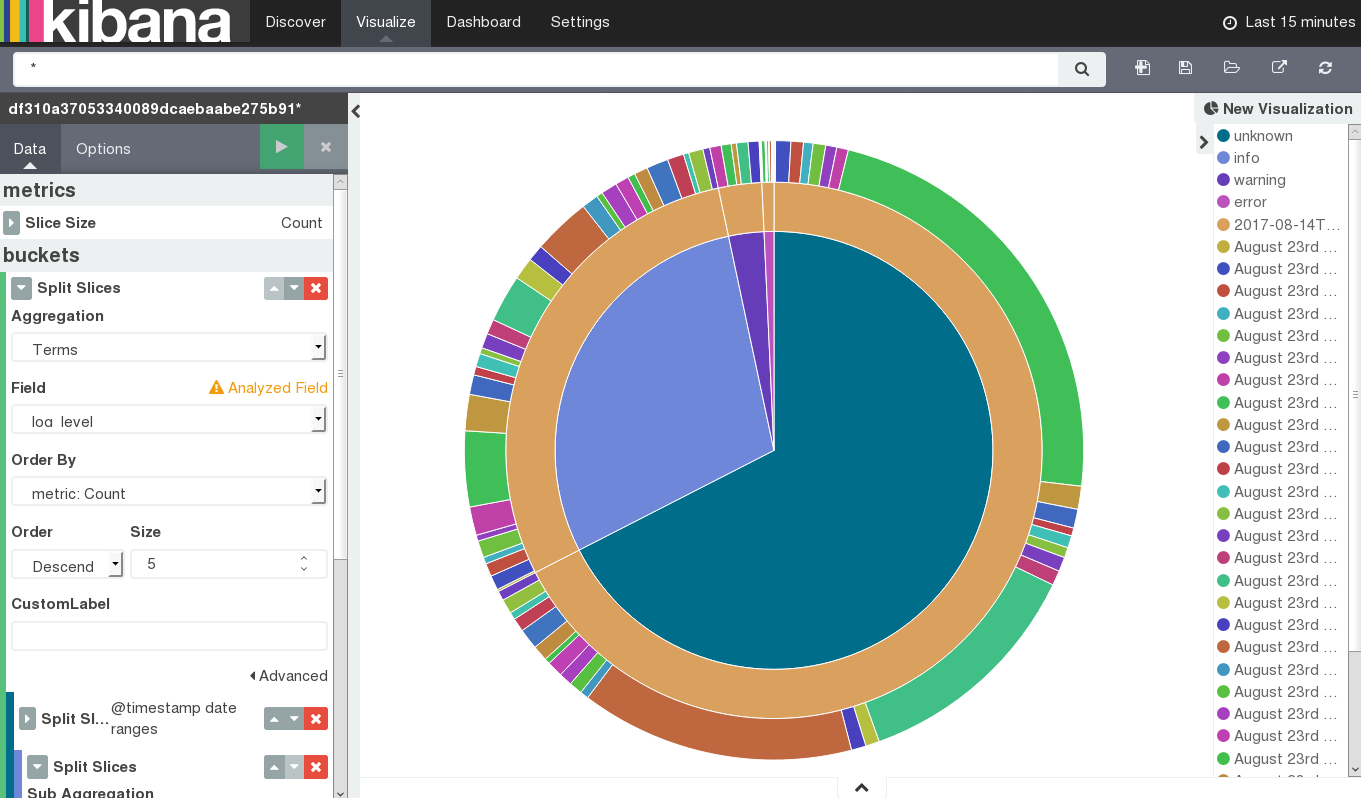The width and height of the screenshot is (1361, 798).
Task: Open the Dashboard tab
Action: click(x=483, y=22)
